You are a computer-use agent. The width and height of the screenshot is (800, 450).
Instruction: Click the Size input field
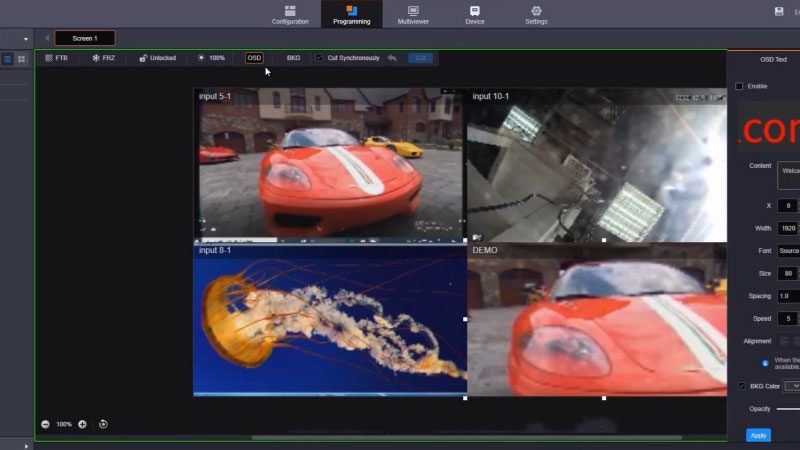pyautogui.click(x=788, y=273)
